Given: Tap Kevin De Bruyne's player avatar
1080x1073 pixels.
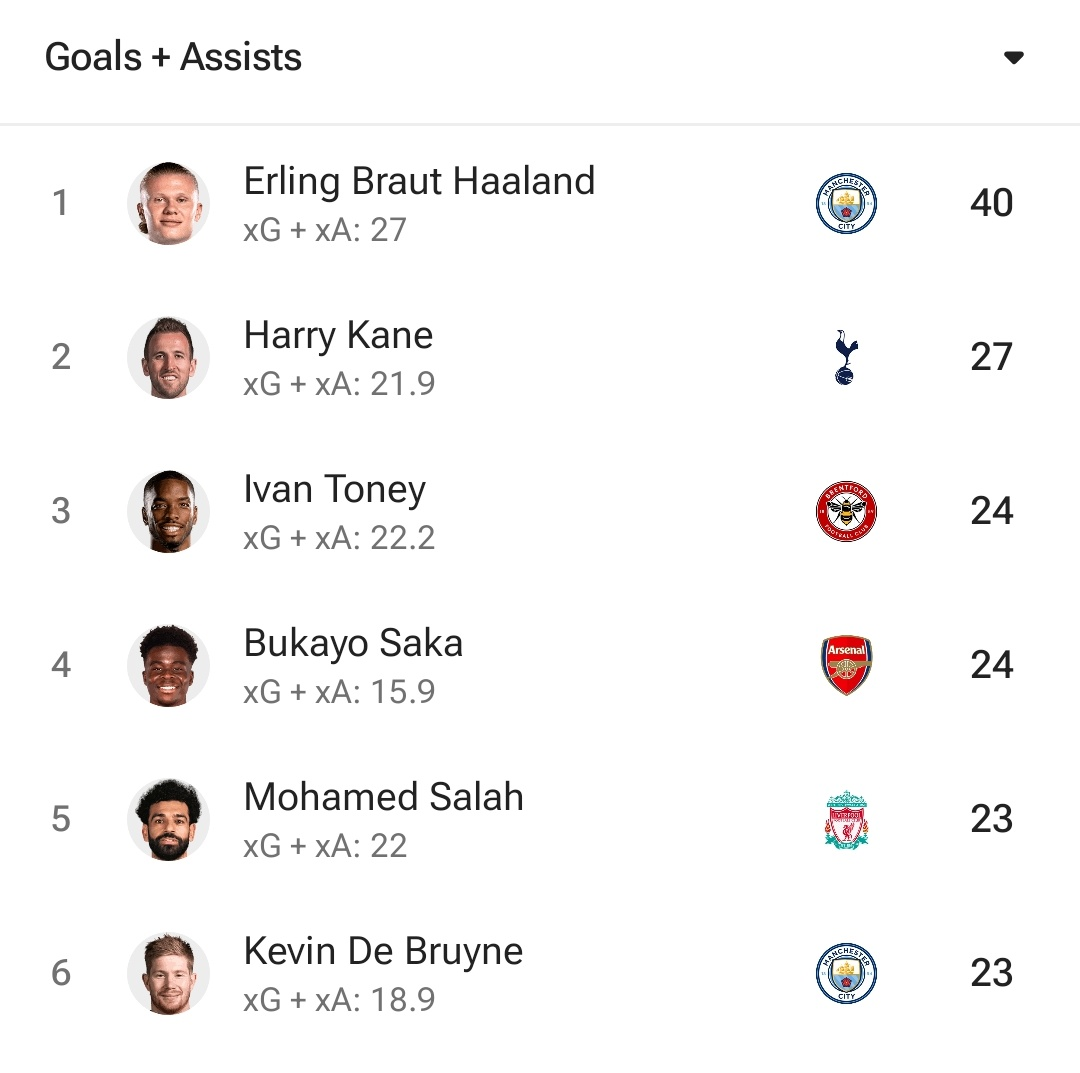Looking at the screenshot, I should pos(168,973).
